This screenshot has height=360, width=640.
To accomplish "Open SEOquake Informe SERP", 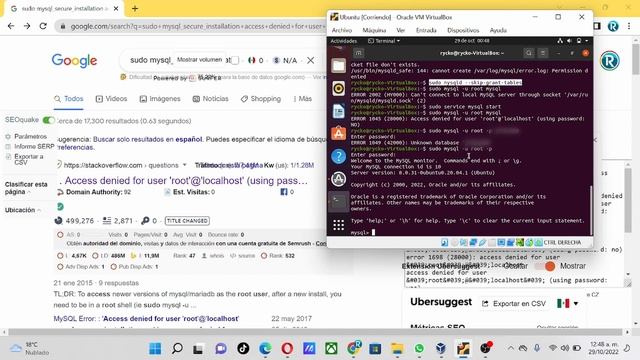I will click(30, 146).
